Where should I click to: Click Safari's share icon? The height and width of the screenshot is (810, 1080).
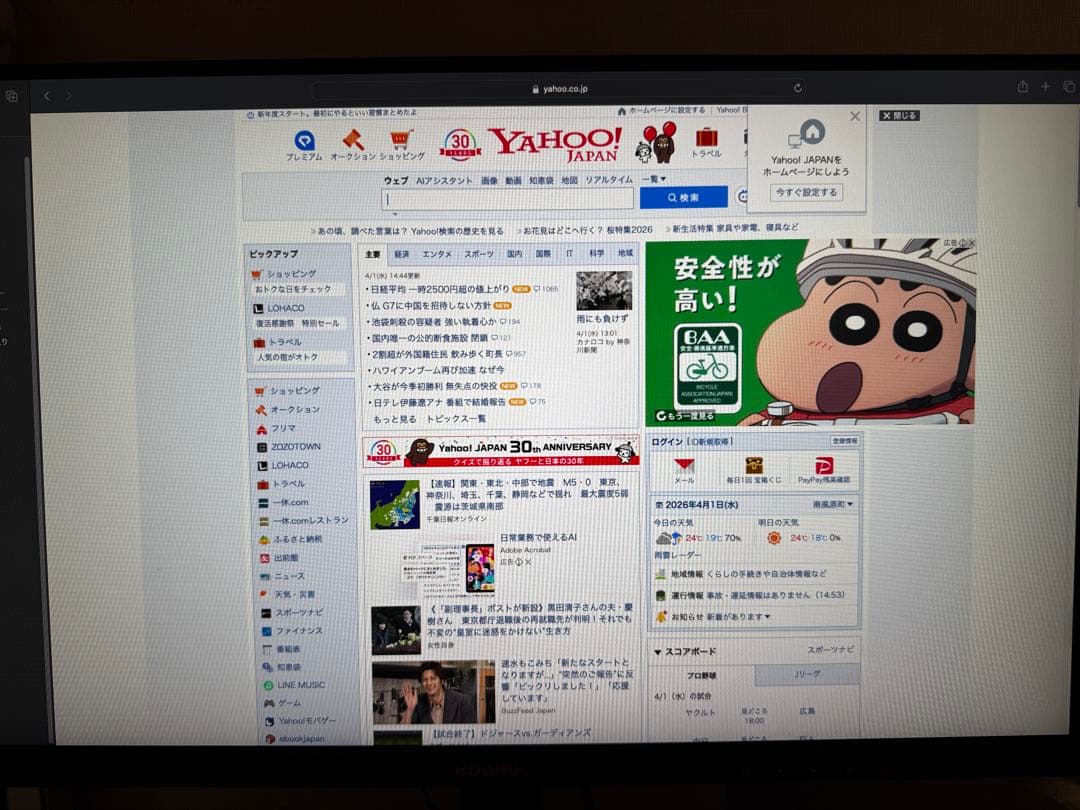(x=1023, y=87)
